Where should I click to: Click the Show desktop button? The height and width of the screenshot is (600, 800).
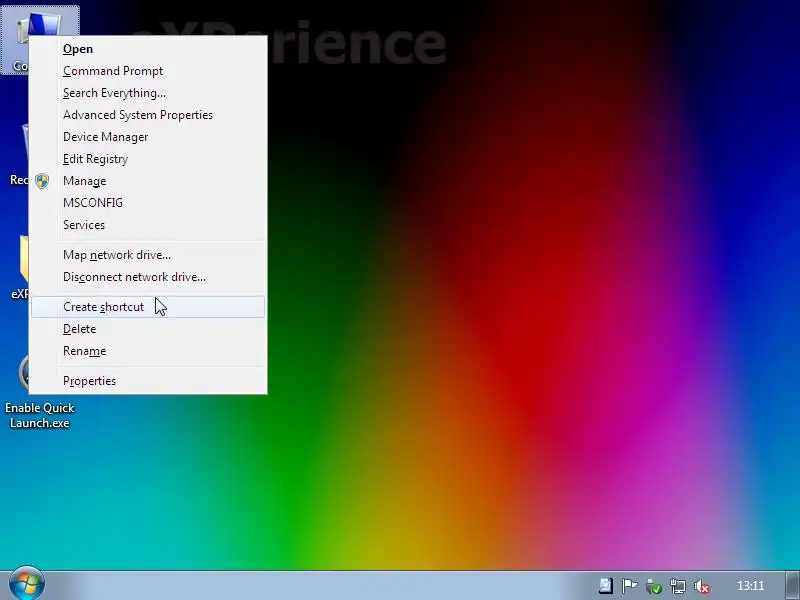[792, 585]
